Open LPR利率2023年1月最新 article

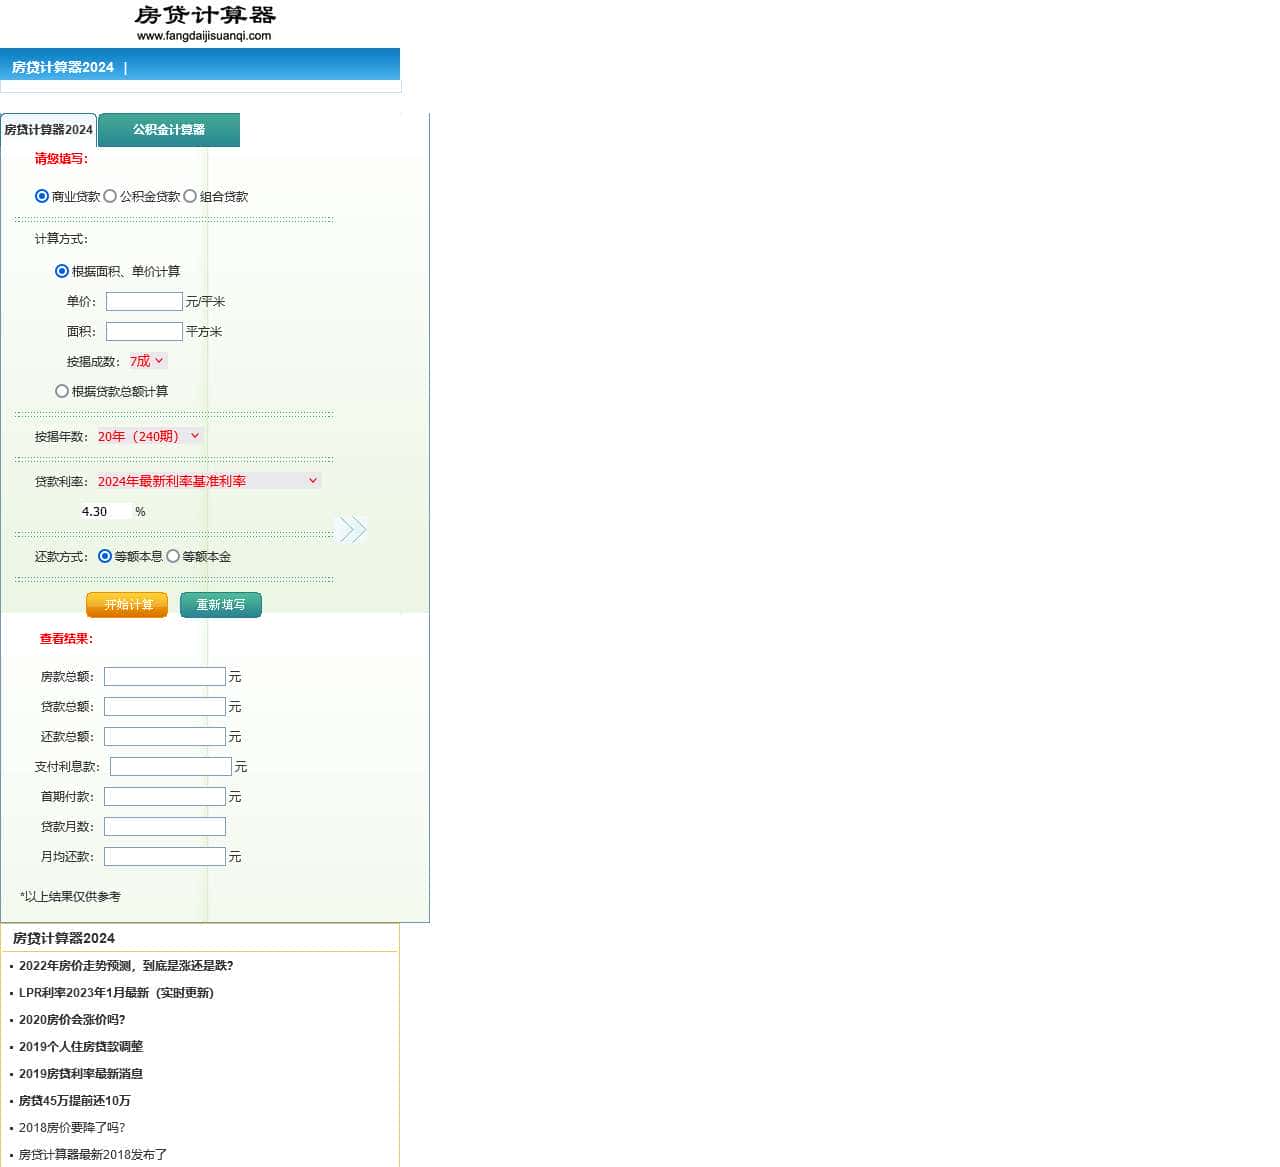point(116,993)
